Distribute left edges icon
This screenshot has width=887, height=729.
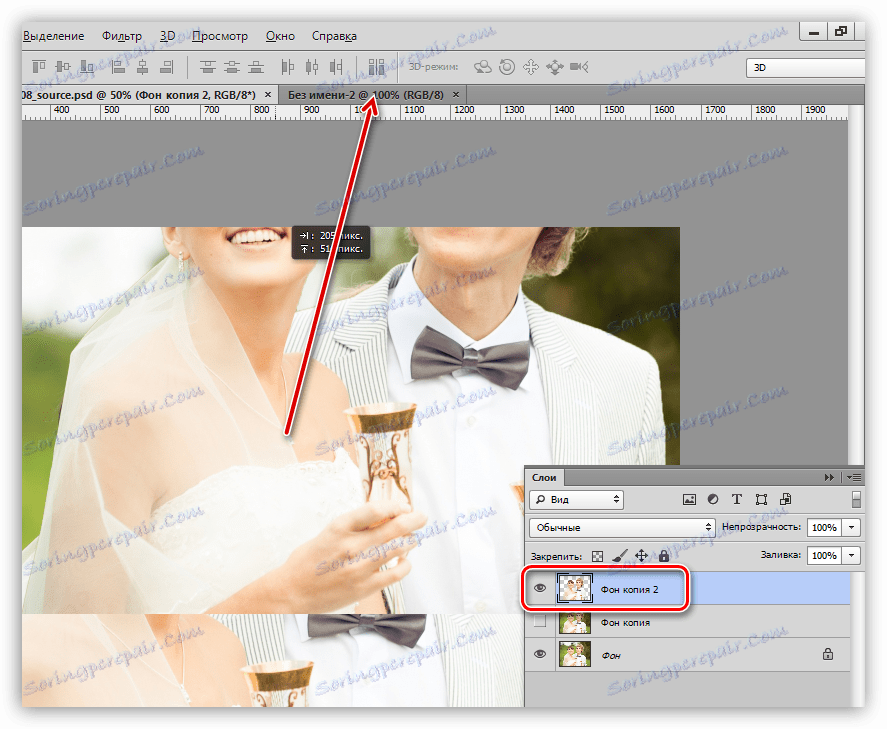point(287,67)
